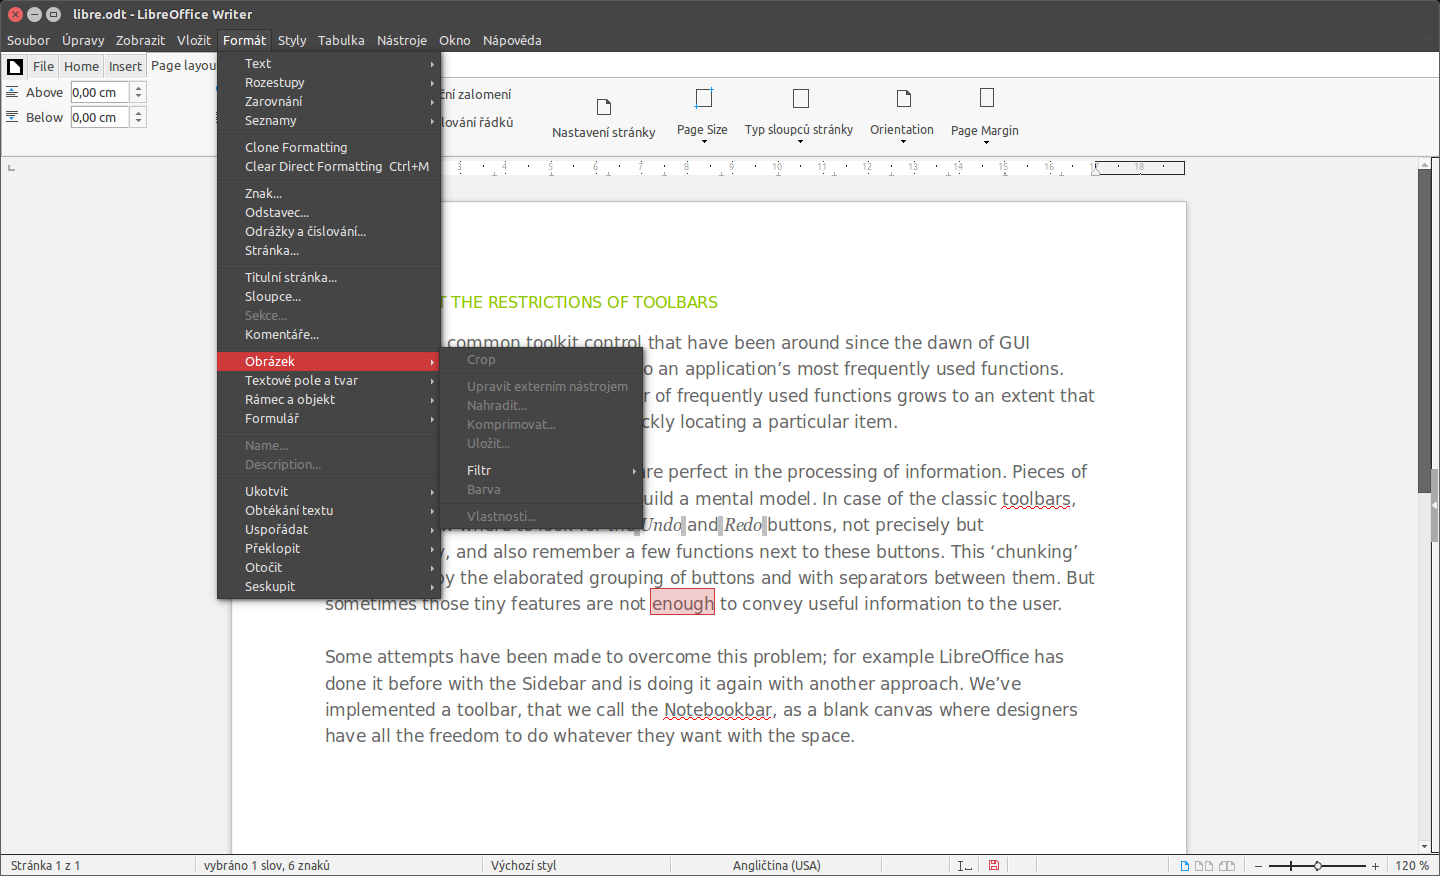Open the Nápověda menu
The height and width of the screenshot is (876, 1440).
[512, 41]
